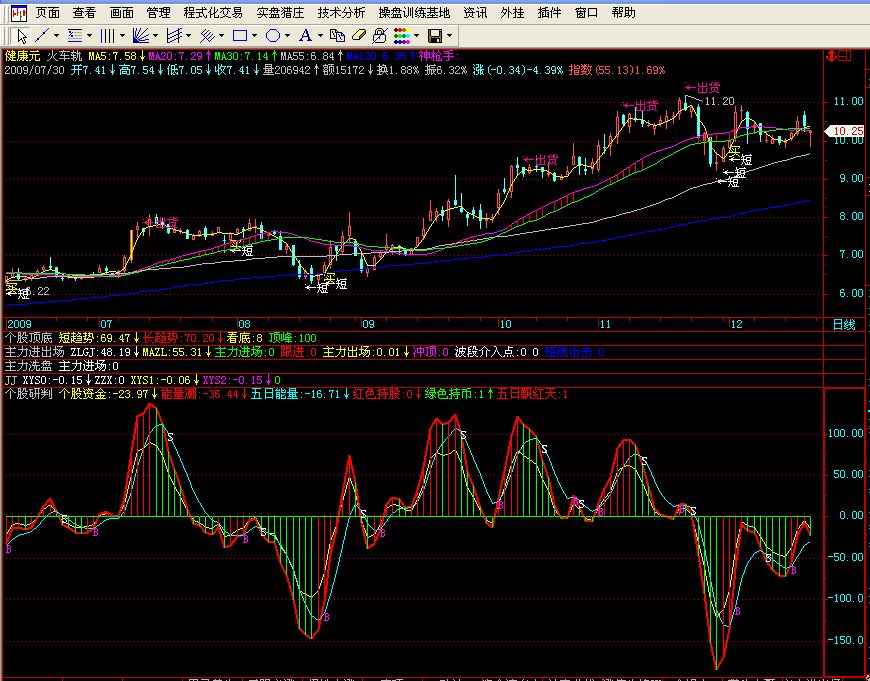Click the 日线 period label

(844, 325)
